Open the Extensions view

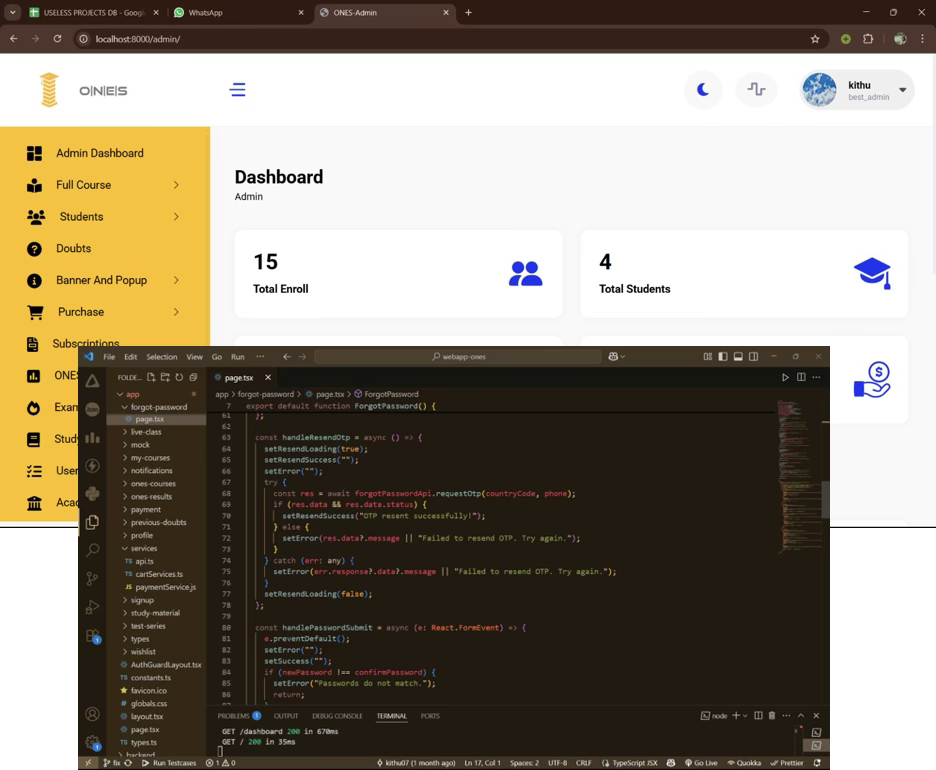coord(92,636)
